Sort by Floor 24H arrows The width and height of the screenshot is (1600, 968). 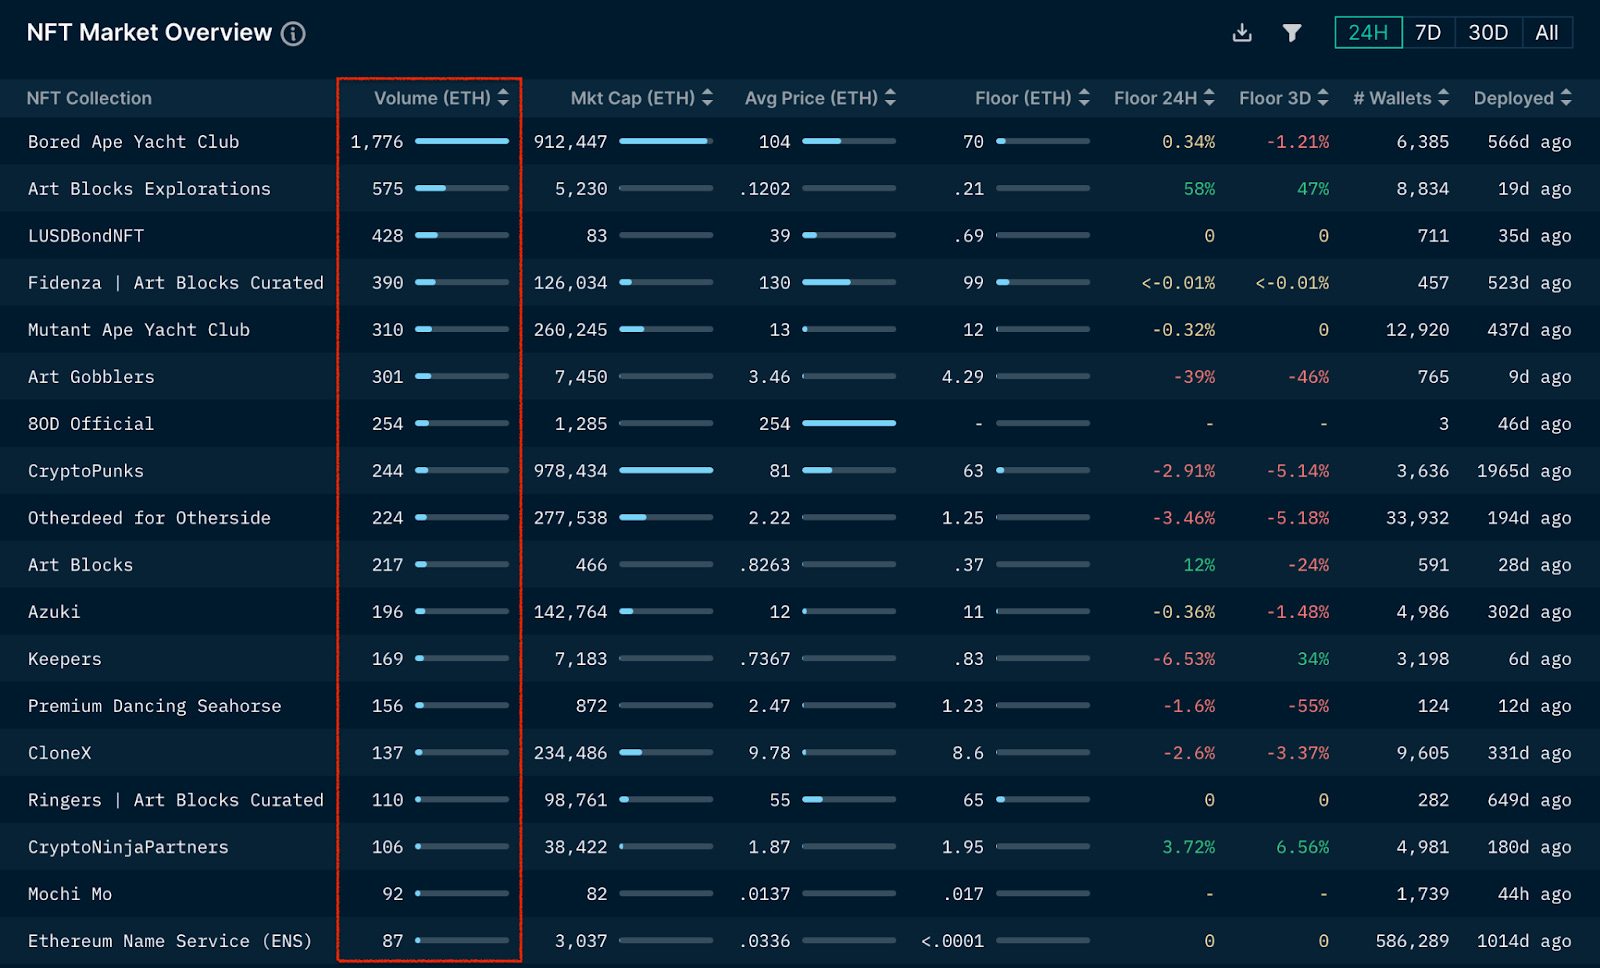point(1209,98)
